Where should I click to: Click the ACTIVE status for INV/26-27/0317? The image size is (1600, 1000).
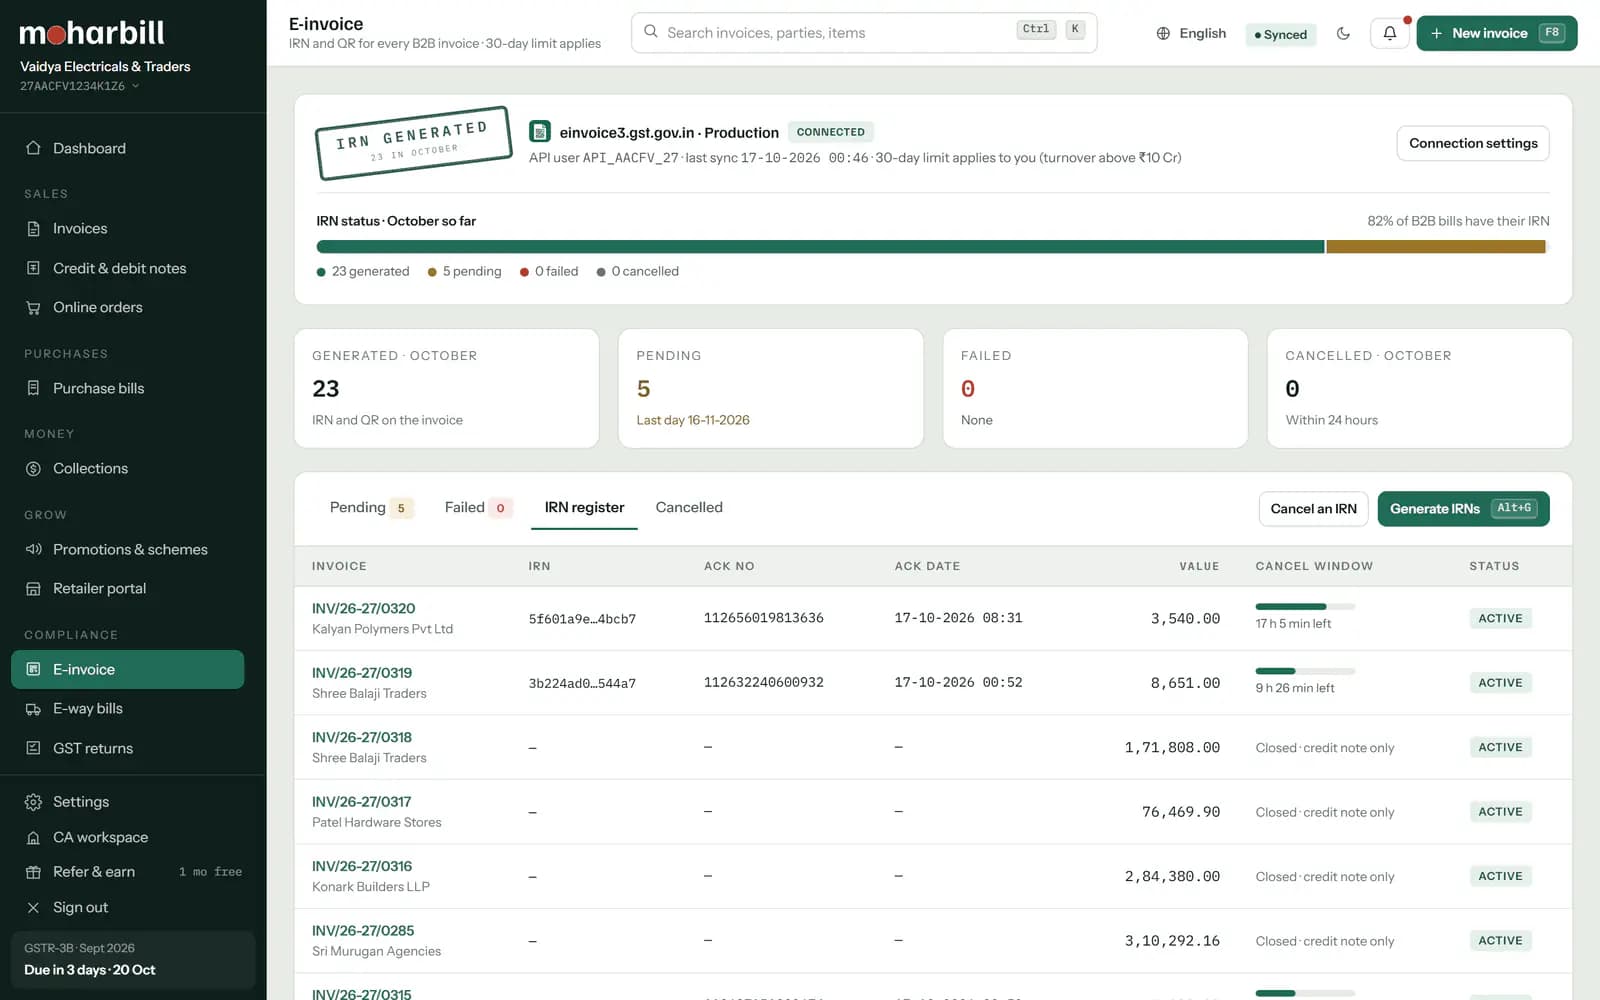[x=1500, y=812]
